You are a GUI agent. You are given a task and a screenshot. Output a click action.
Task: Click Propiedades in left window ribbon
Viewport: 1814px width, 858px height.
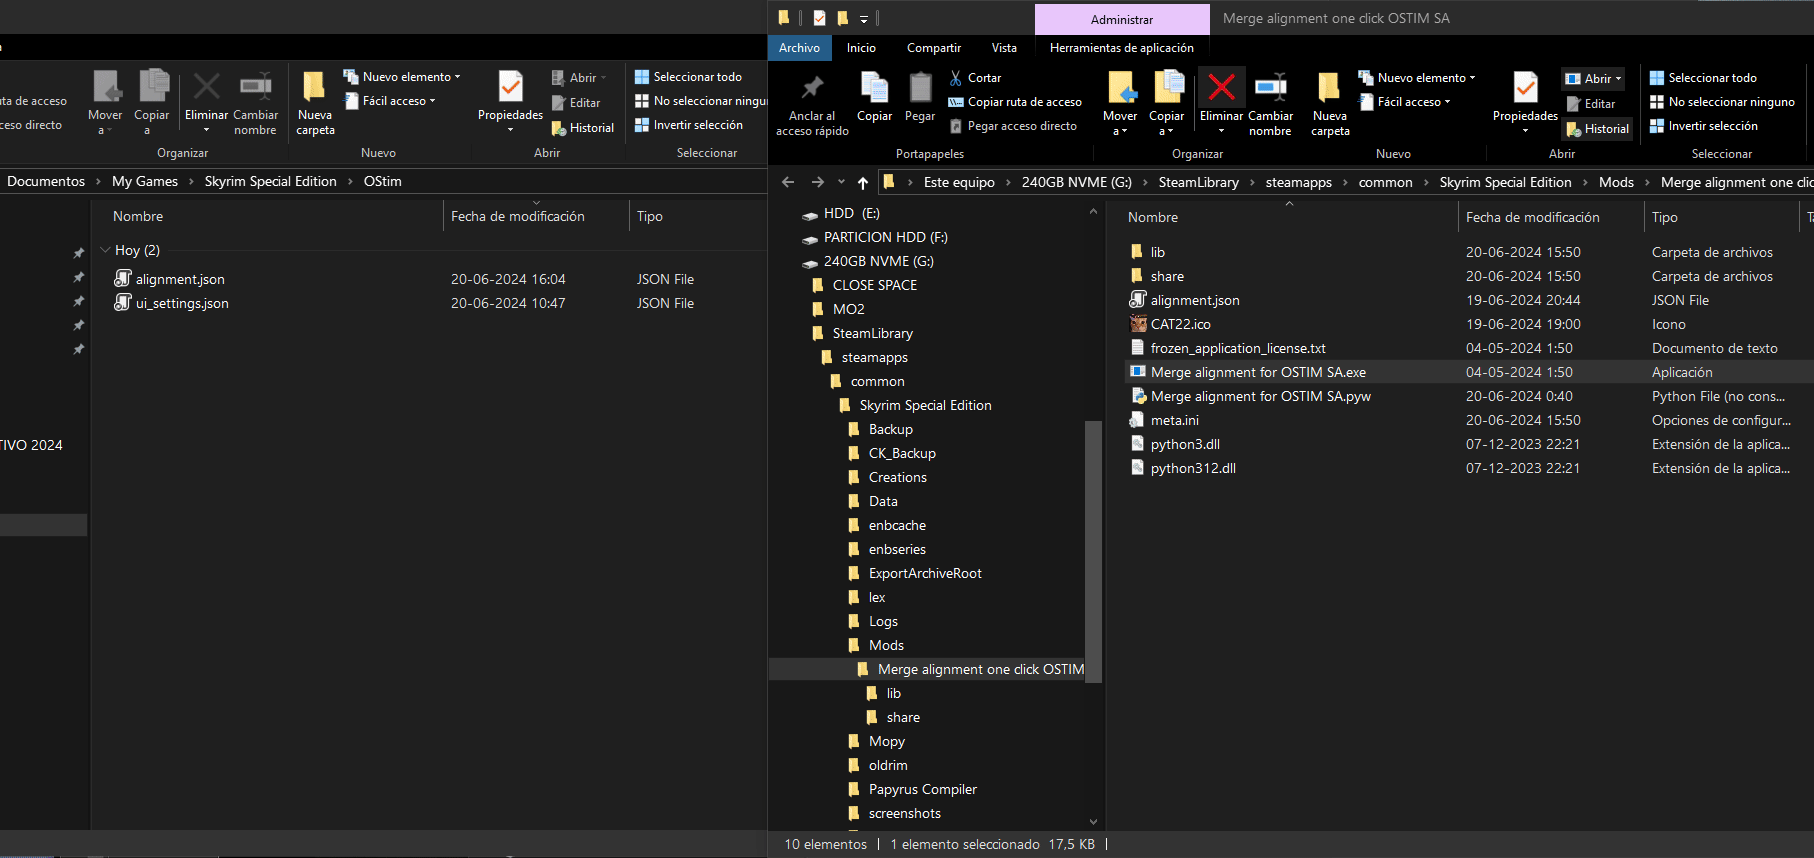point(510,103)
